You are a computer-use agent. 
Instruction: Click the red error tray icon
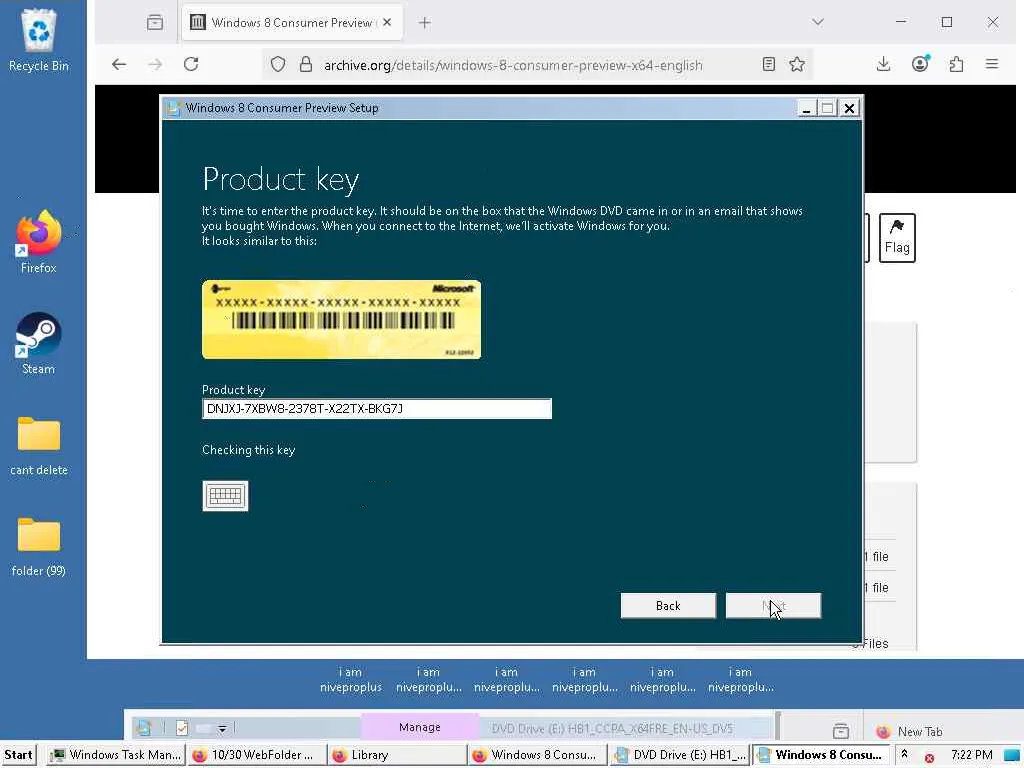pos(929,758)
